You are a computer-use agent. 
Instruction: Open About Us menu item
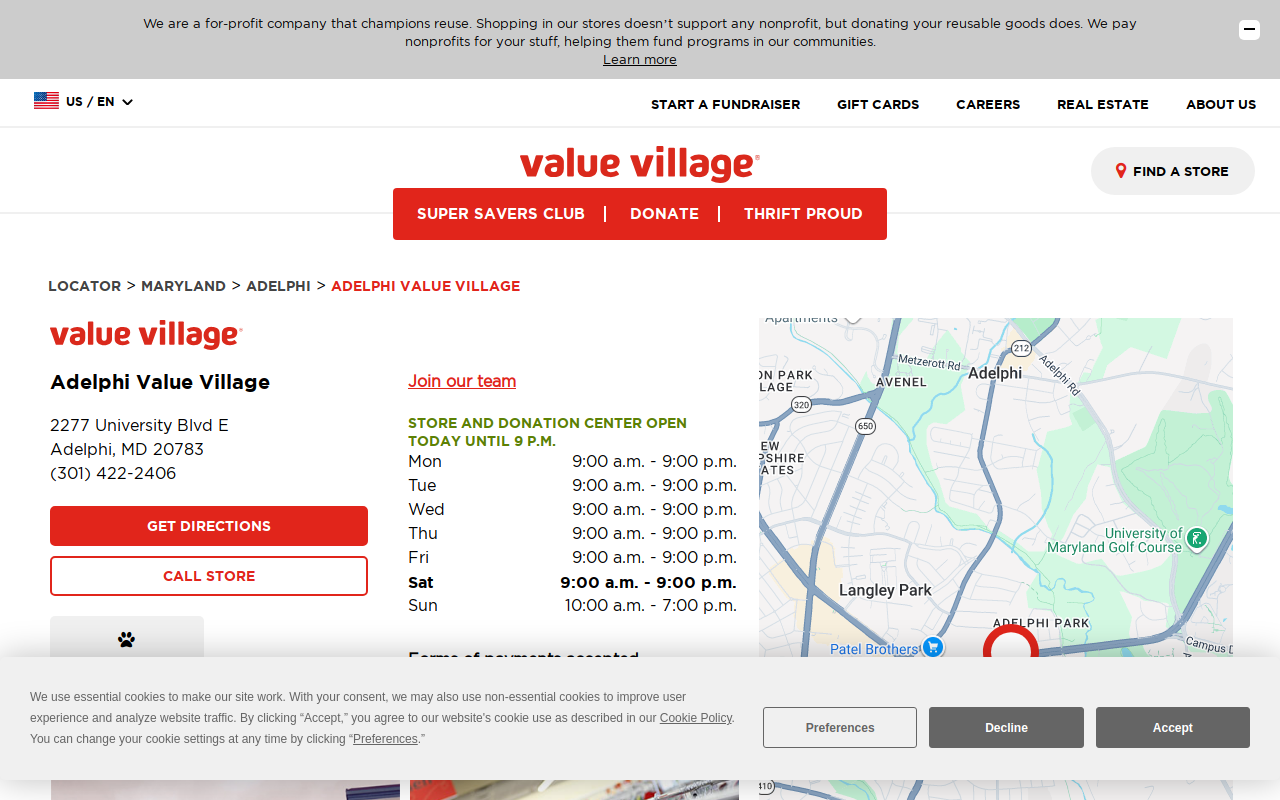click(x=1221, y=104)
